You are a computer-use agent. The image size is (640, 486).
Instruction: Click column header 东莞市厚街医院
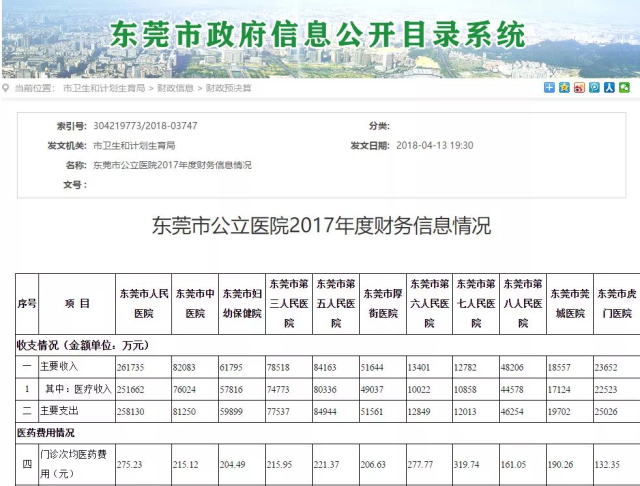point(383,304)
